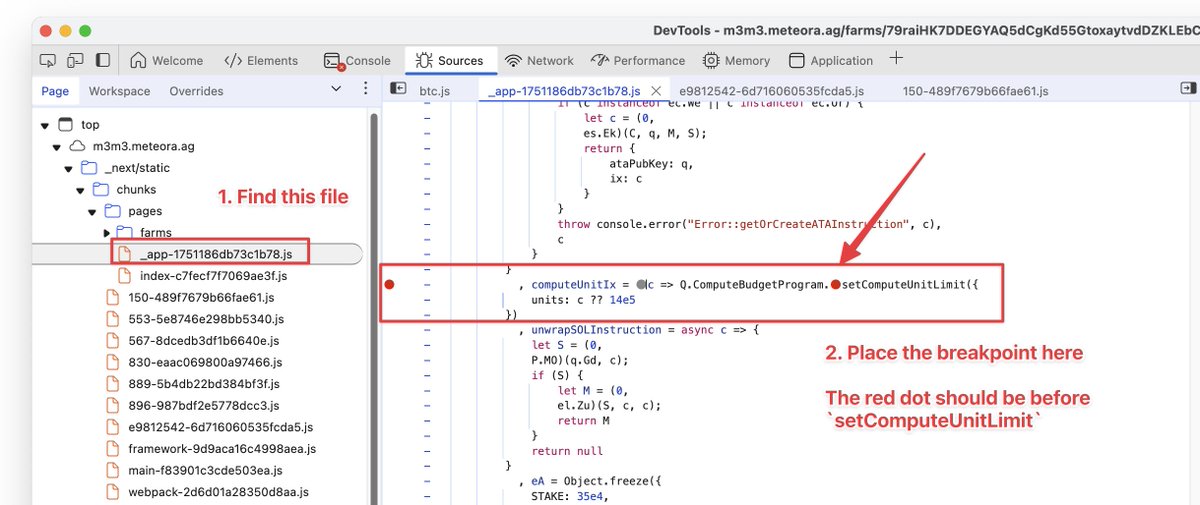
Task: Click the navigator pane vertical scrollbar
Action: (375, 308)
